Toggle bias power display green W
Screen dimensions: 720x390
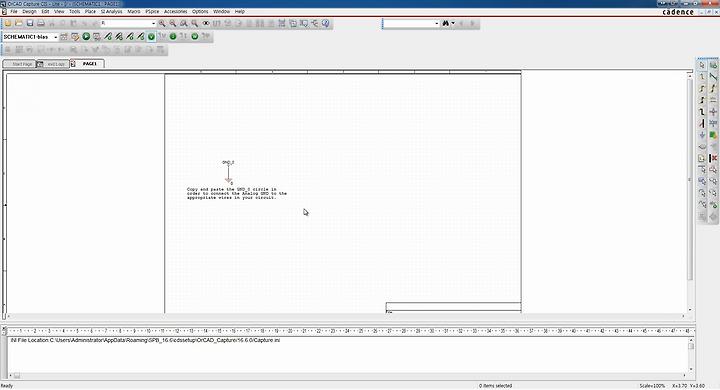(x=195, y=36)
